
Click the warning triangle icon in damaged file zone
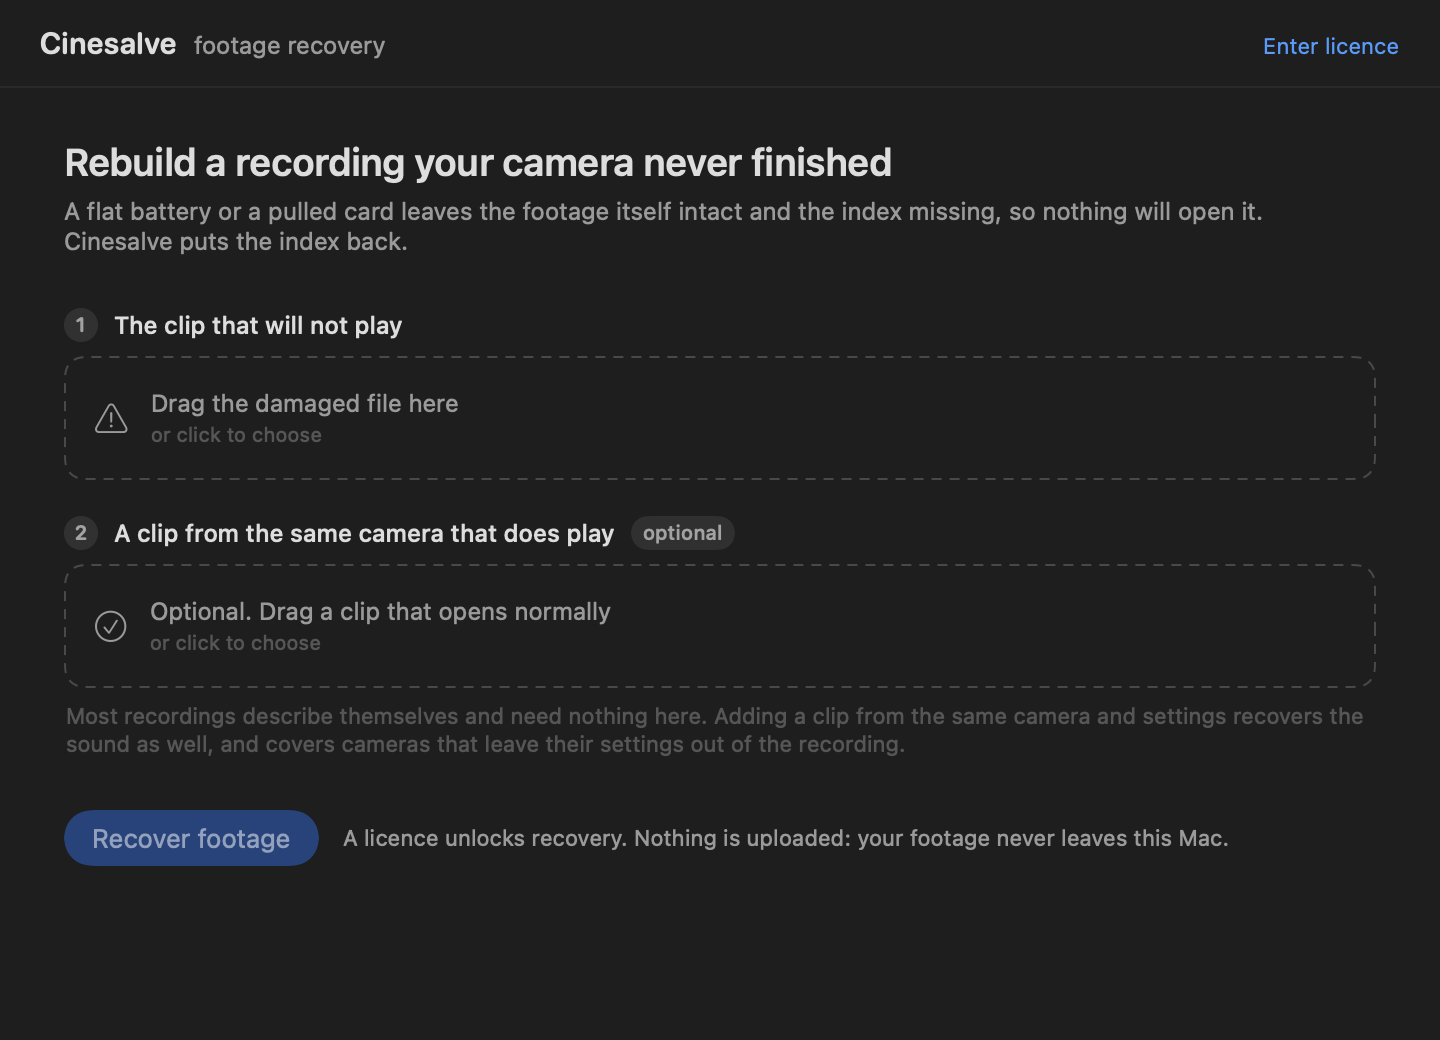(111, 418)
